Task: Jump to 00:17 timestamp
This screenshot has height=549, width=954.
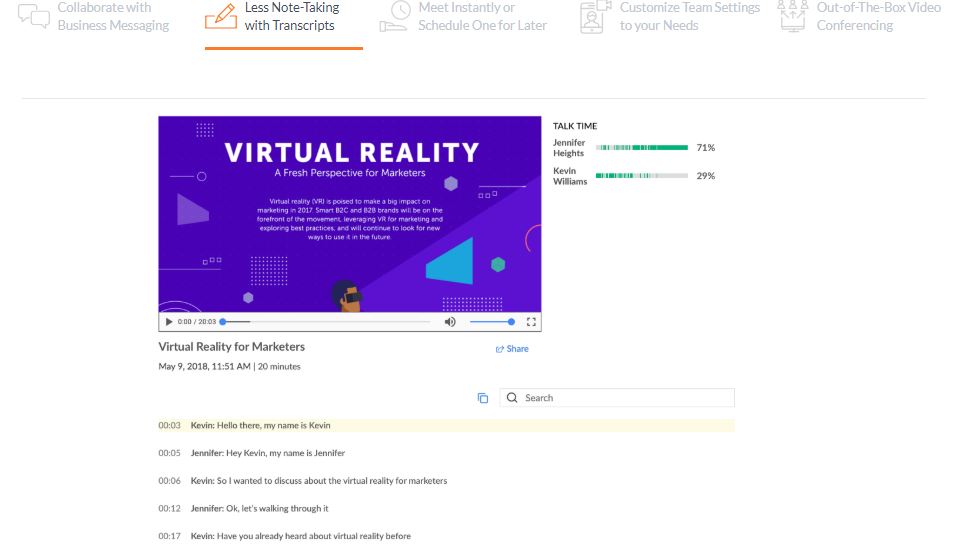Action: click(x=169, y=536)
